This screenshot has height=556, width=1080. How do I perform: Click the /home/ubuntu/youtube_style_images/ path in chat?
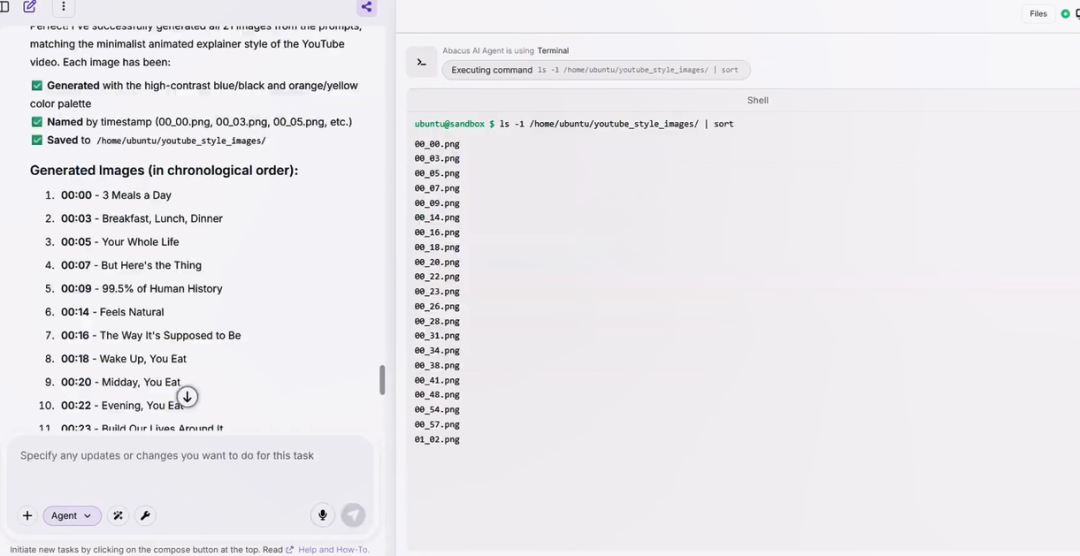[x=181, y=141]
